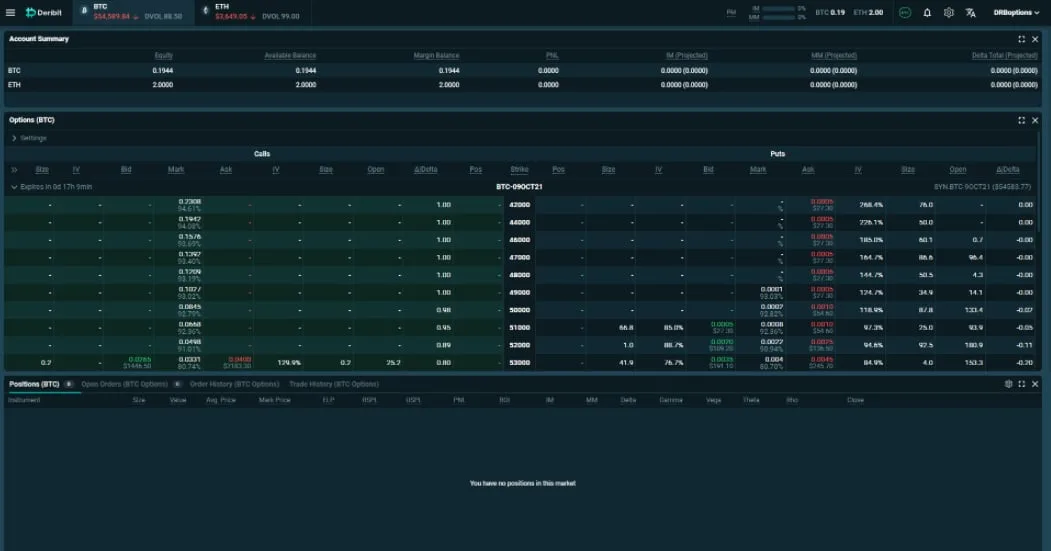The image size is (1051, 551).
Task: Click the Avg. Price column in Positions
Action: (221, 400)
